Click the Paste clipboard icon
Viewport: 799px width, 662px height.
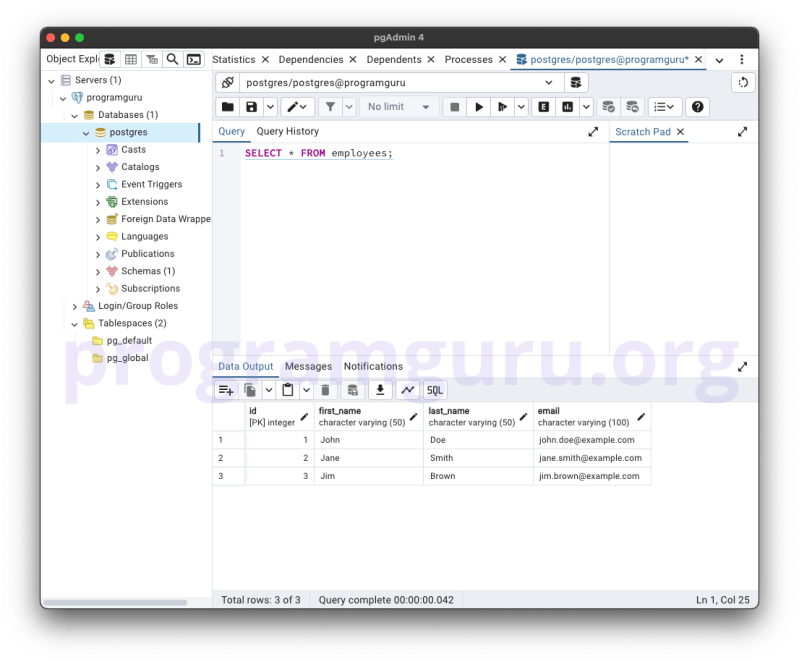tap(288, 390)
